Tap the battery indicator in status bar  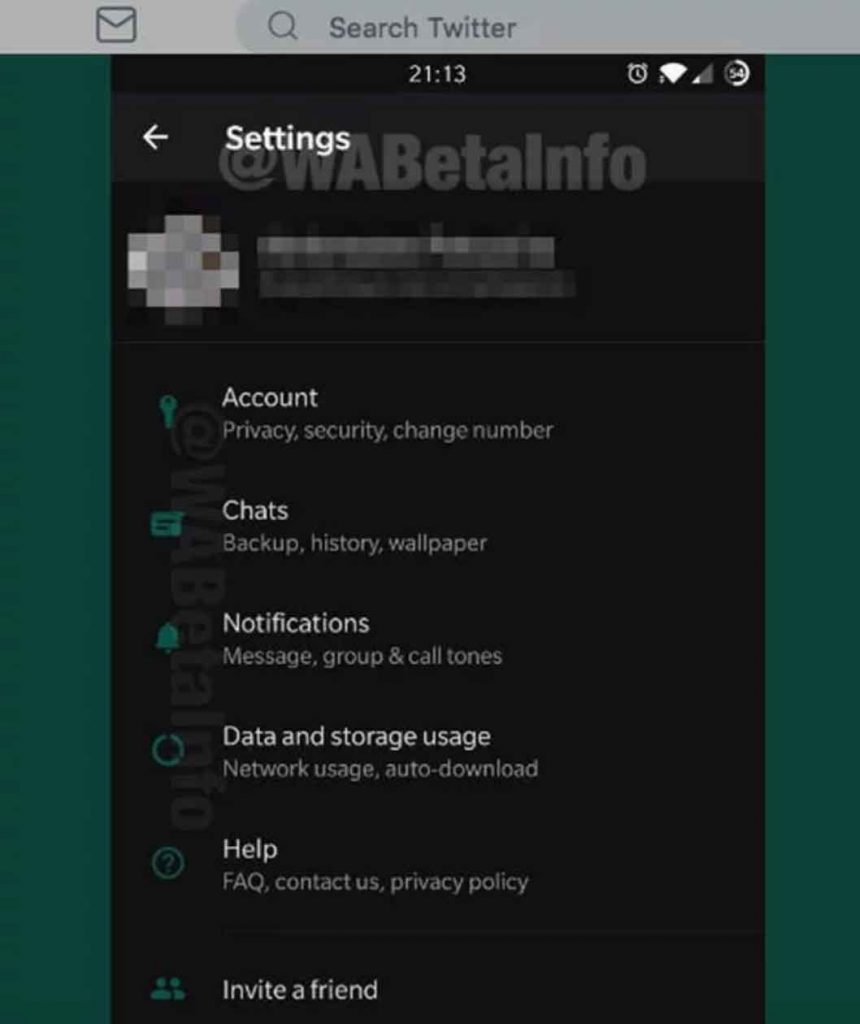coord(737,73)
